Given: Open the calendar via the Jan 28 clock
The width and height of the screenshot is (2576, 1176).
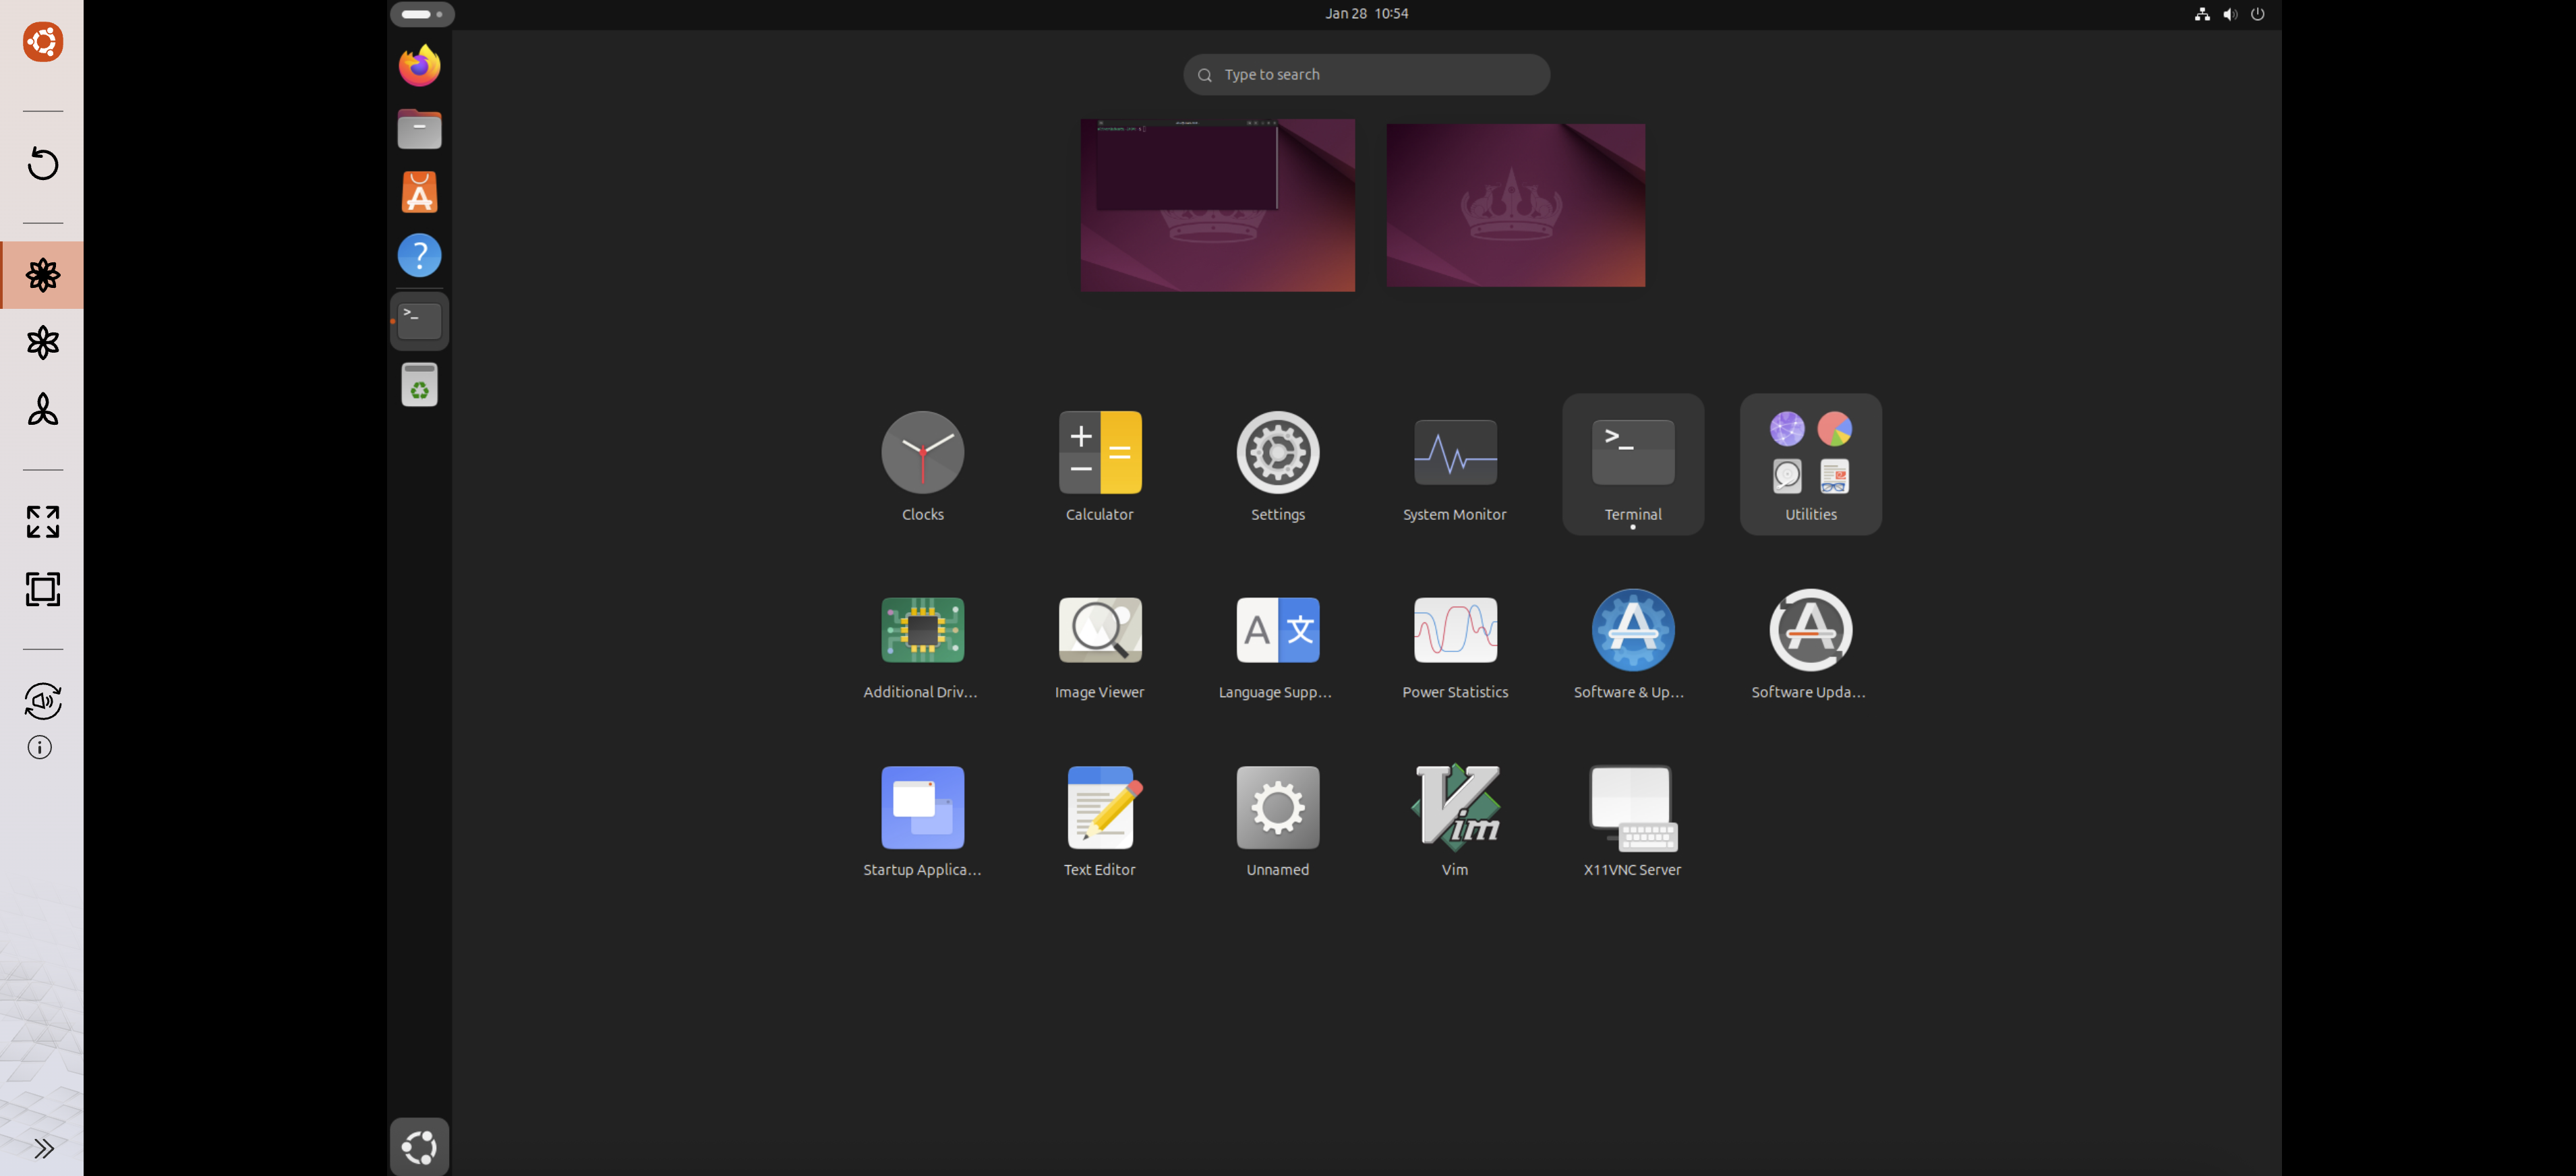Looking at the screenshot, I should coord(1366,13).
